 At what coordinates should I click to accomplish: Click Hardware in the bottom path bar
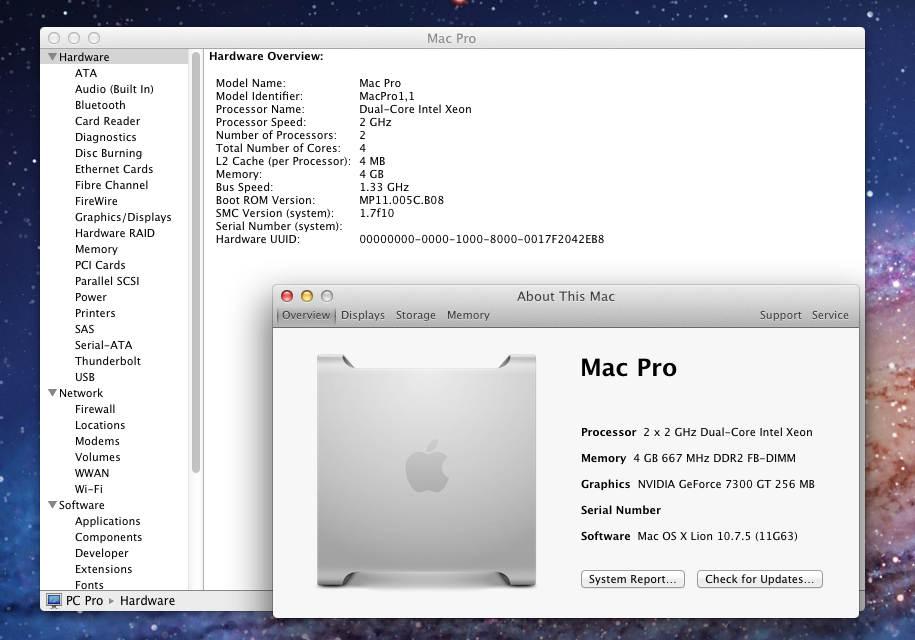click(x=147, y=600)
